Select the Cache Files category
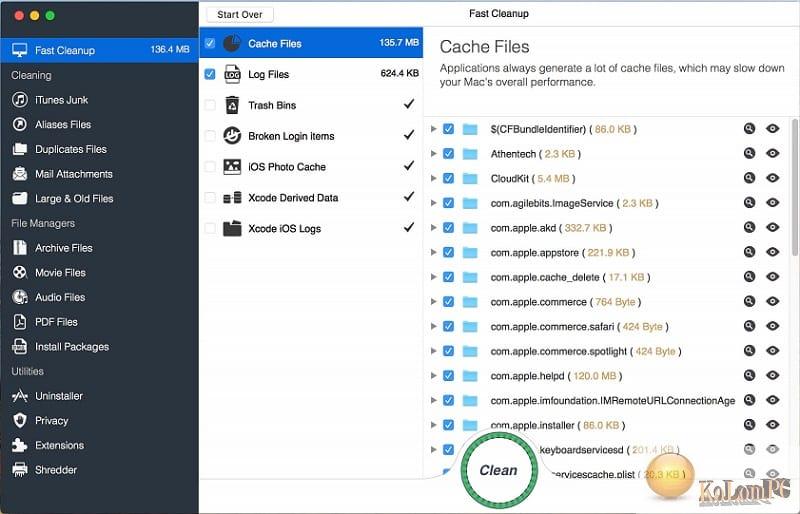 click(311, 43)
